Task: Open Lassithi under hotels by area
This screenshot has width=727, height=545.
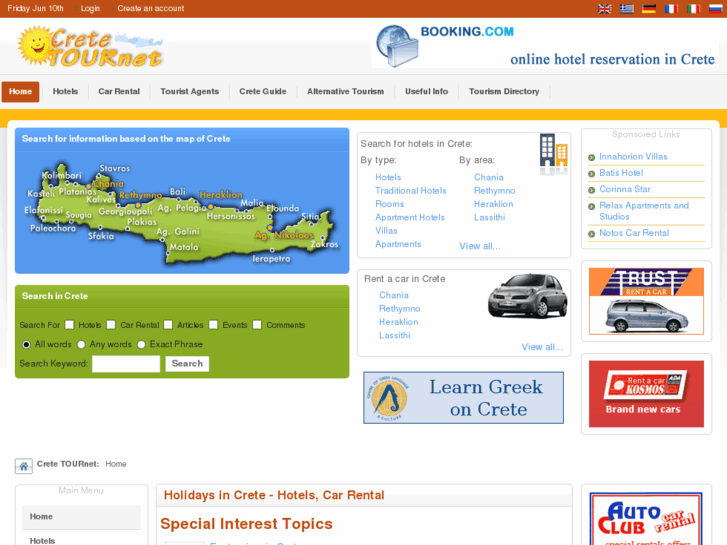Action: (489, 218)
